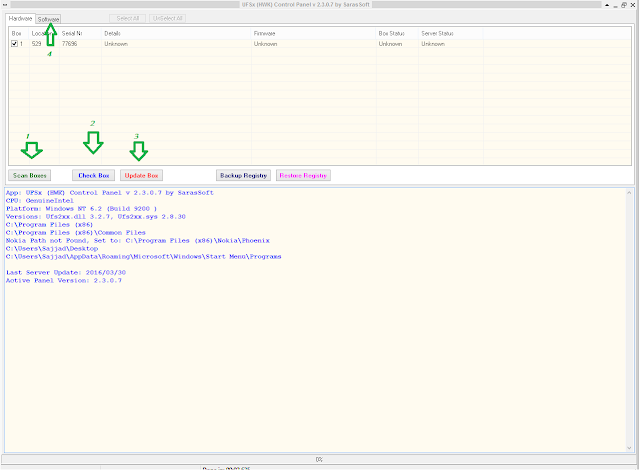This screenshot has height=473, width=640.
Task: Click the Box Status column header
Action: pyautogui.click(x=397, y=33)
